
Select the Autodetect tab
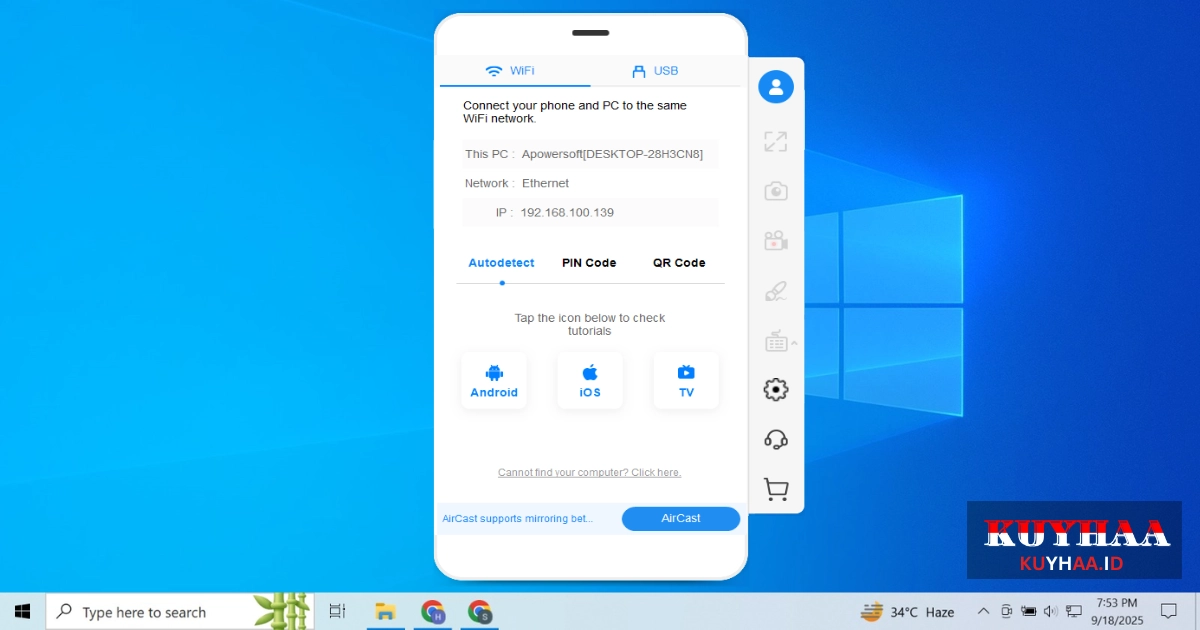(501, 263)
